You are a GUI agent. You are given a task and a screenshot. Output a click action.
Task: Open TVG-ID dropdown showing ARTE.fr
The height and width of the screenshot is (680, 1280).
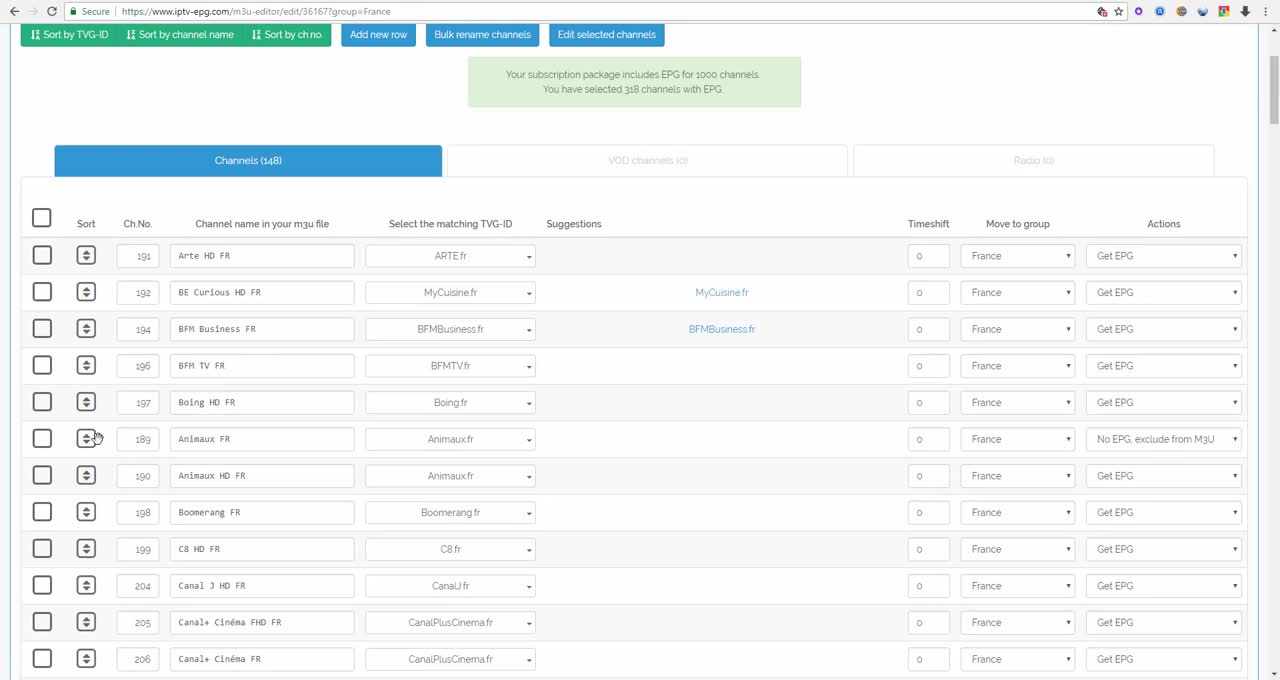click(x=450, y=256)
